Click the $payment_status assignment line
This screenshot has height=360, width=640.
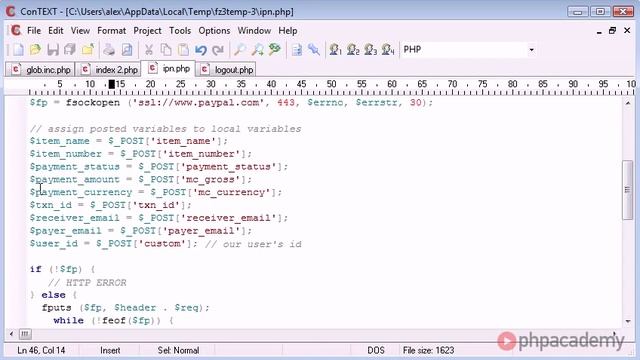pos(159,167)
